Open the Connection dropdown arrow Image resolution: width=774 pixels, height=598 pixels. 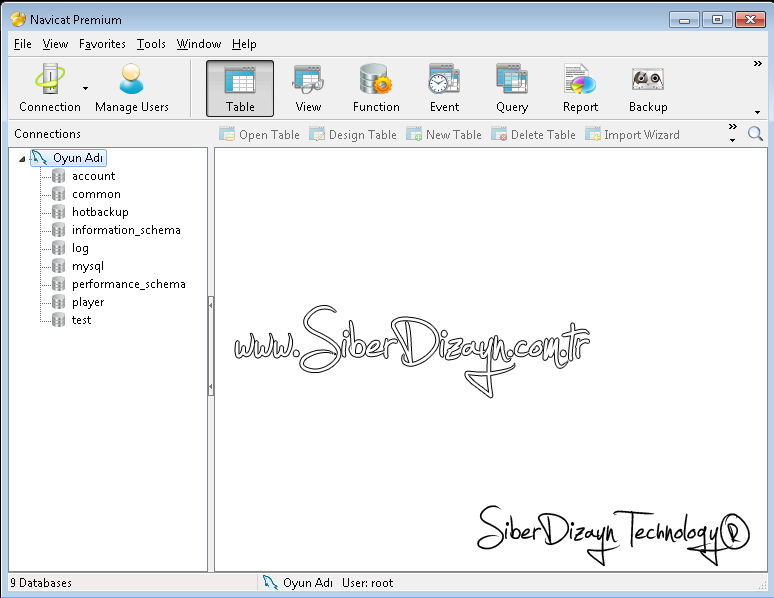coord(85,88)
